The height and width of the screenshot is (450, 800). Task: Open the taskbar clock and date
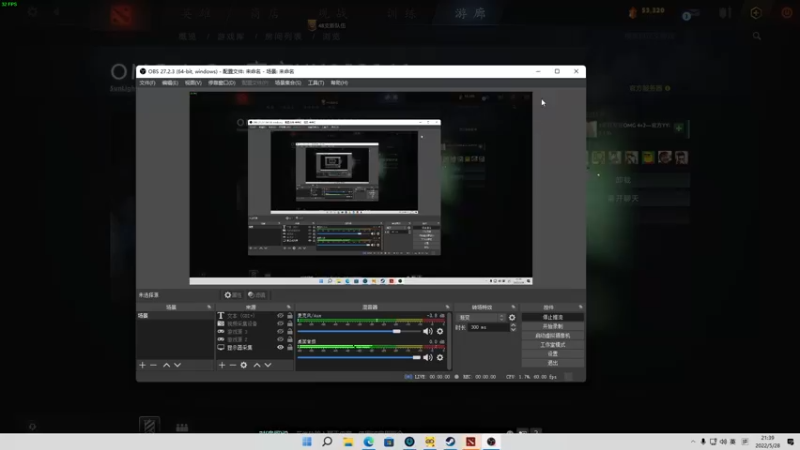pos(768,442)
